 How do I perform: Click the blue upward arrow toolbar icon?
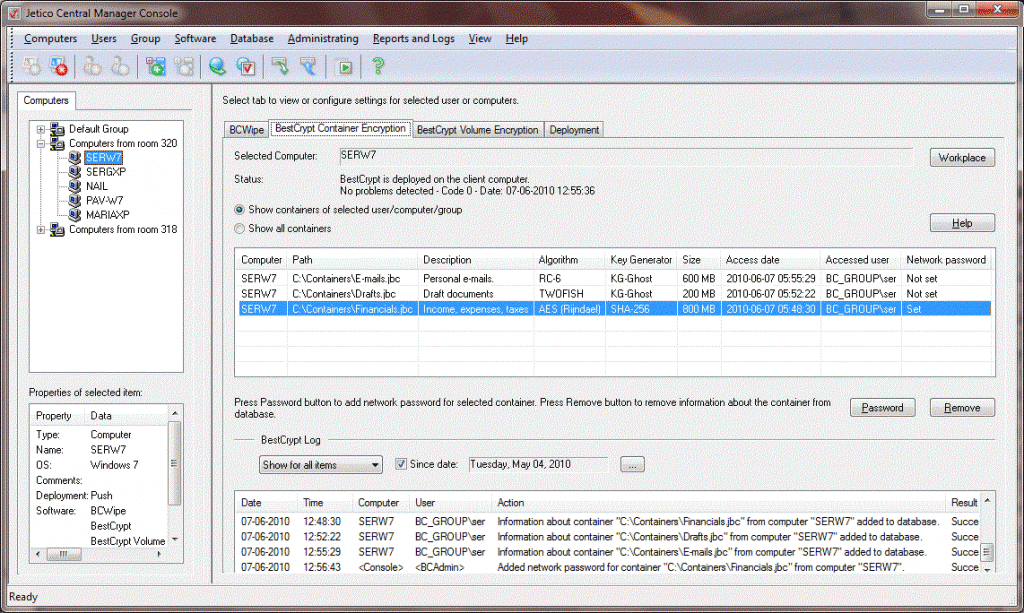tap(308, 66)
